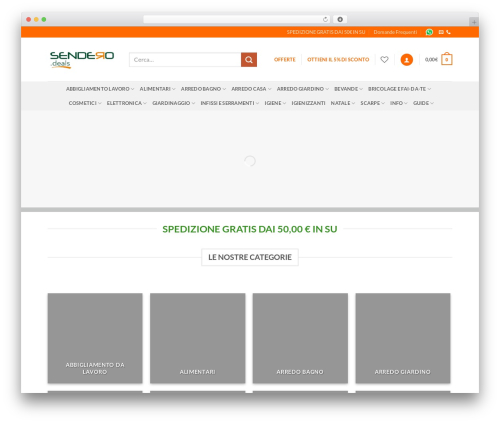This screenshot has height=423, width=500.
Task: Click the 0,00€ cart total
Action: 431,60
